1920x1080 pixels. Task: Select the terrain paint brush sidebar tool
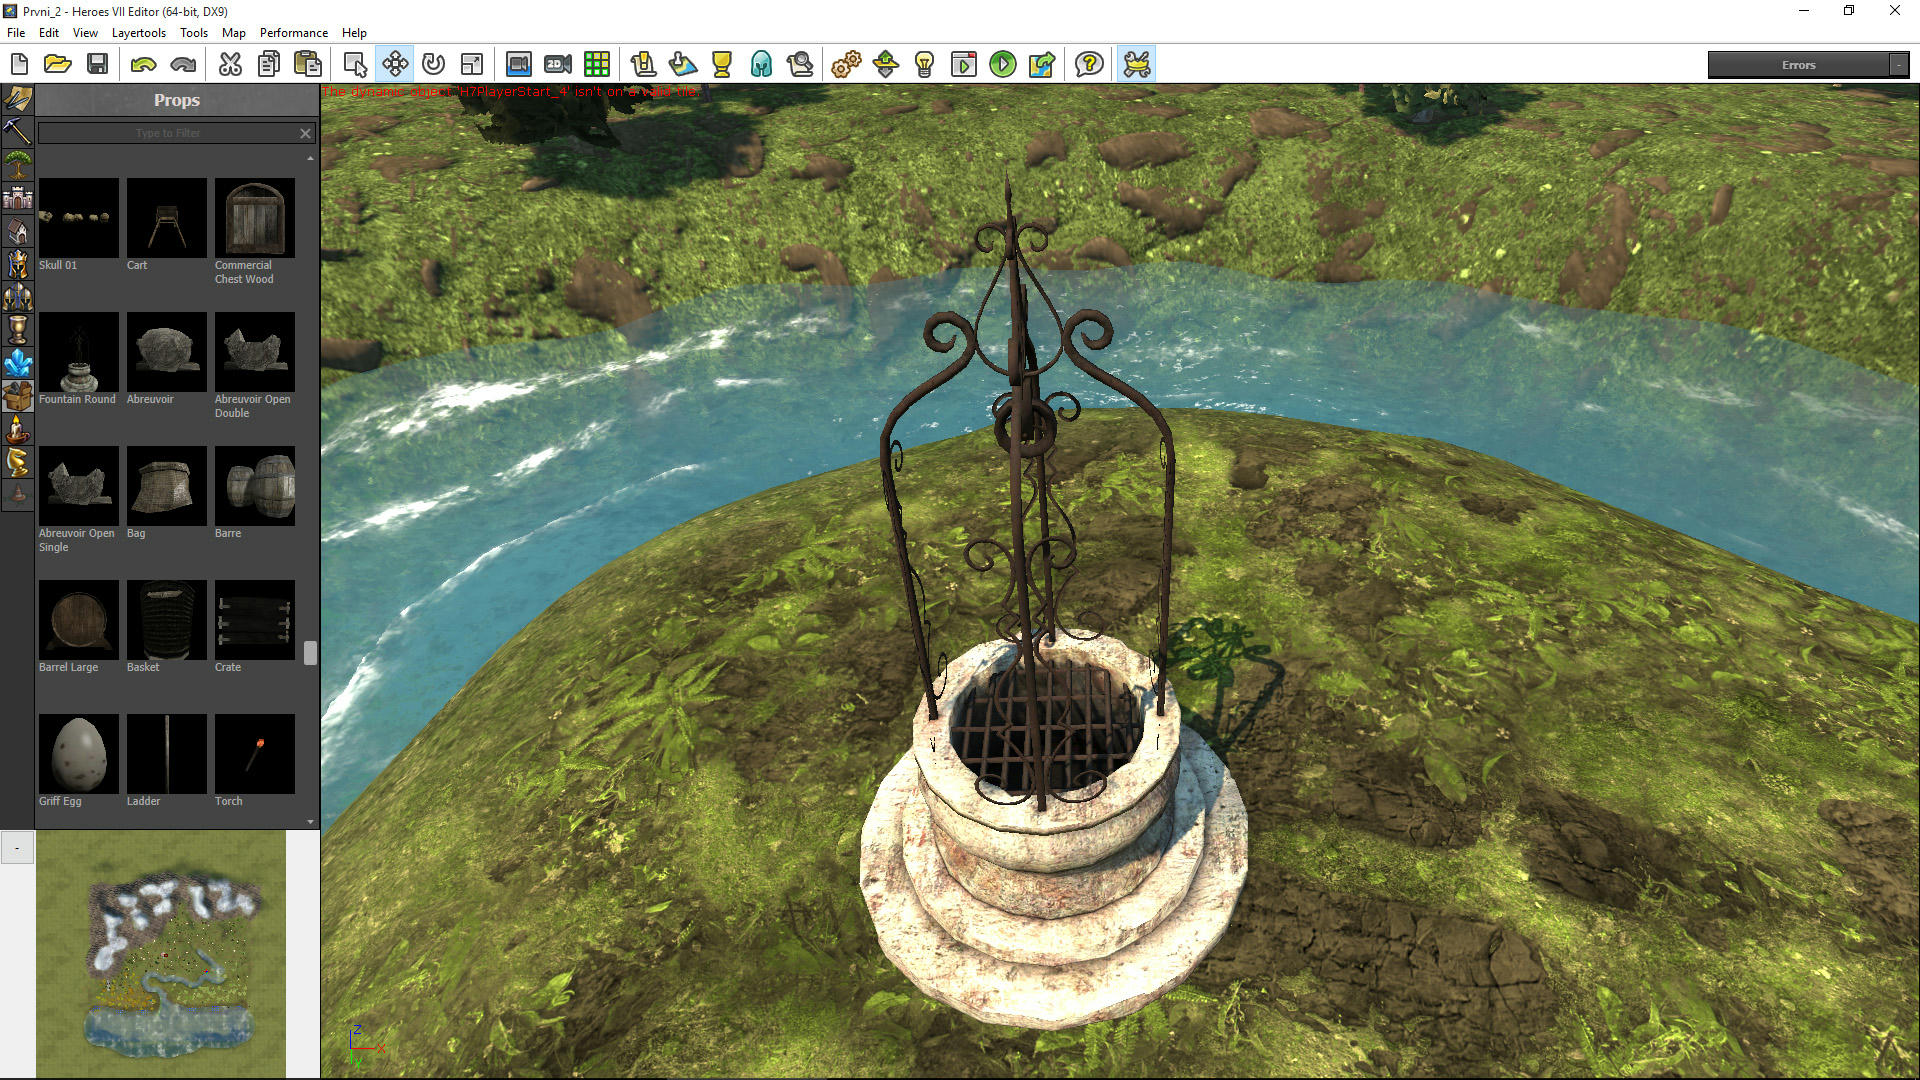[x=17, y=99]
